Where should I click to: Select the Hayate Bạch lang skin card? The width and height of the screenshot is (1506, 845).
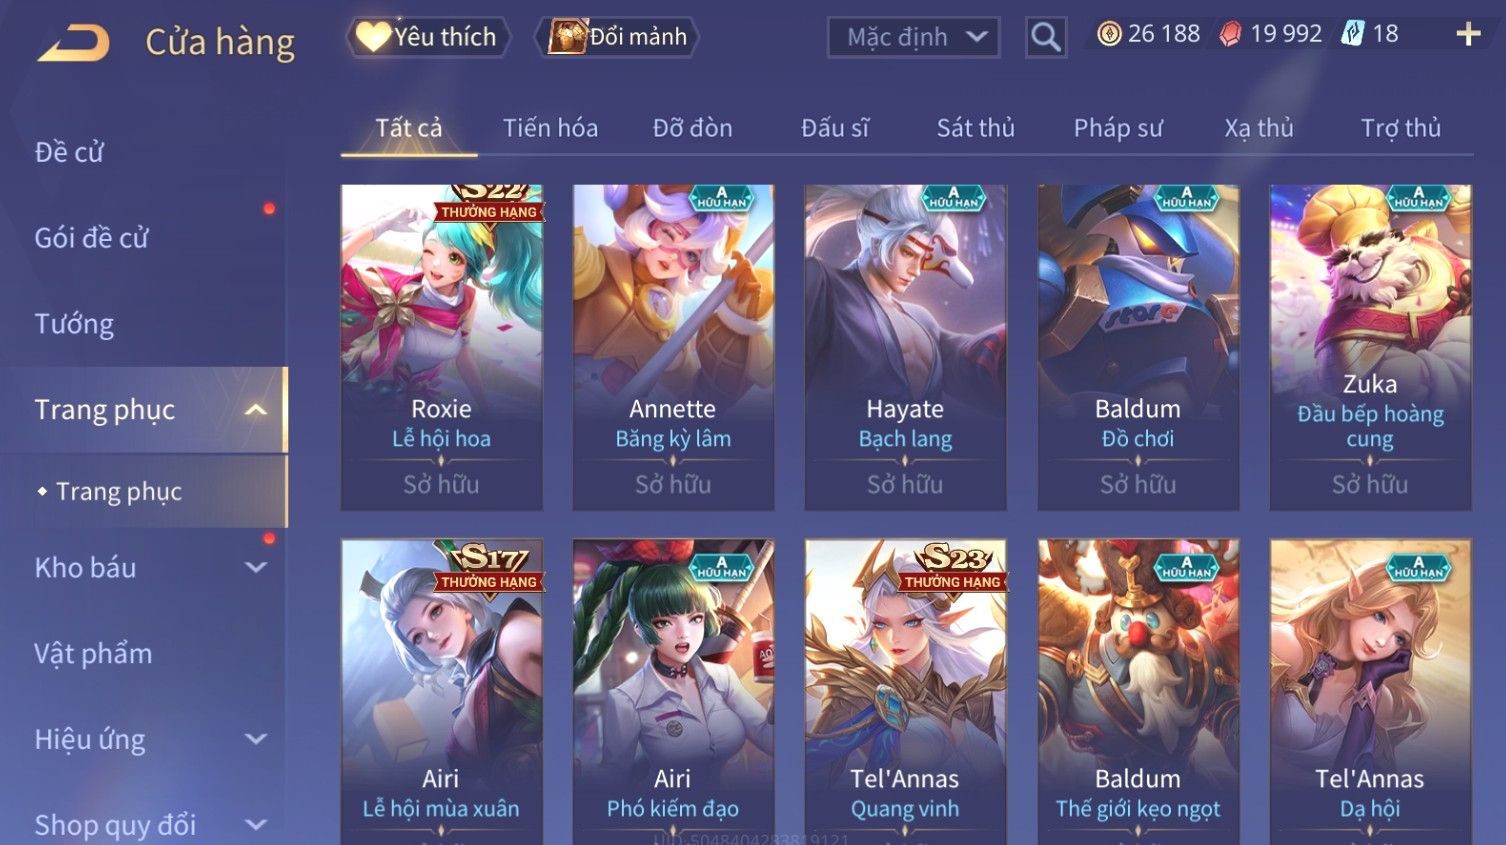(905, 347)
